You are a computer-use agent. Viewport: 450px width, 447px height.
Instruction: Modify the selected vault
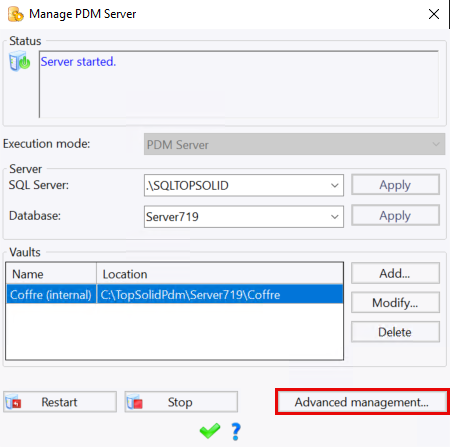pos(395,303)
